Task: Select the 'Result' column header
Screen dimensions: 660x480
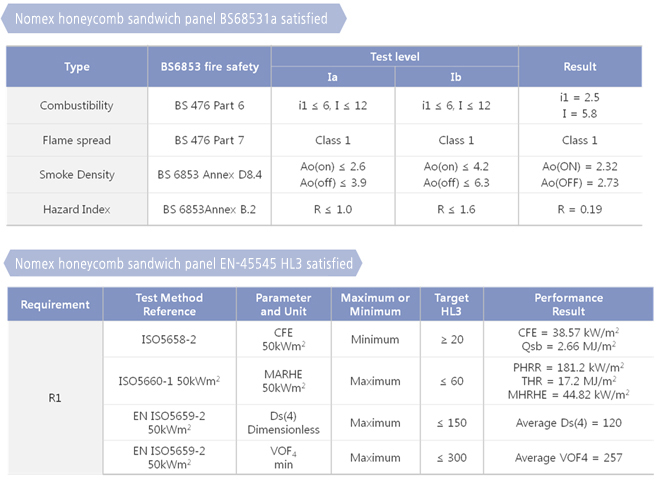Action: coord(580,67)
